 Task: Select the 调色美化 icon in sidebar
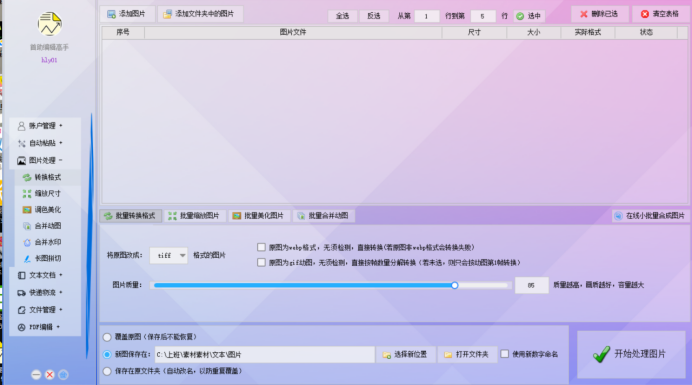27,210
